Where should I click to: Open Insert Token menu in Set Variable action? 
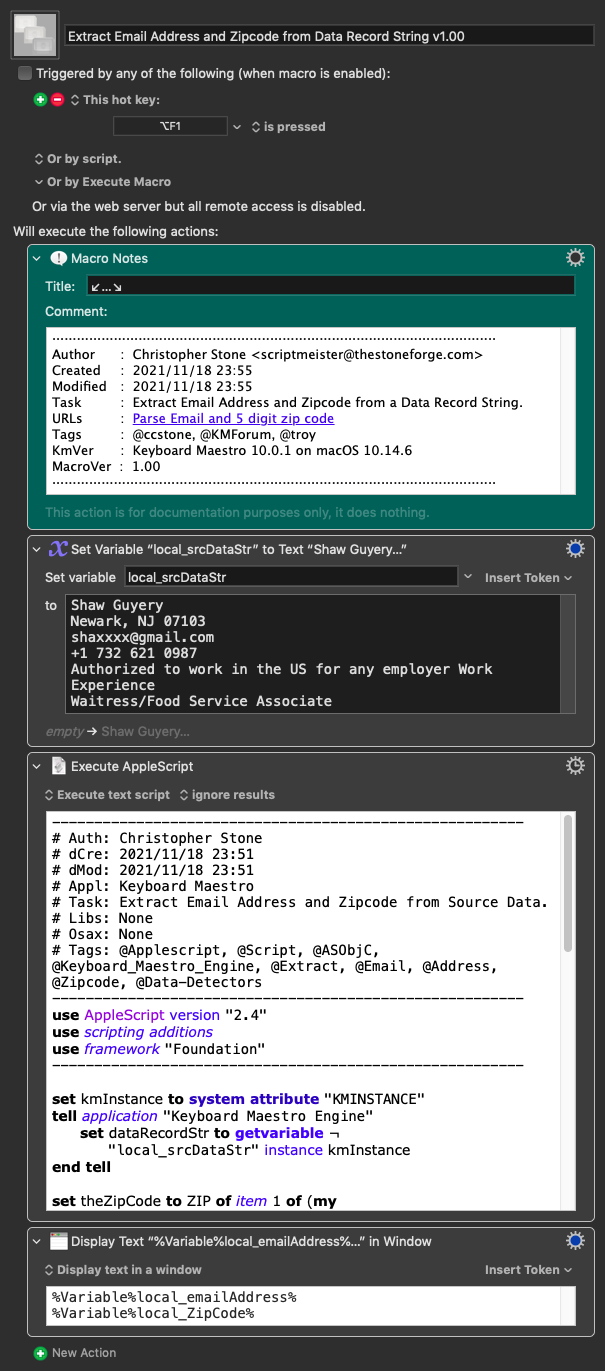pos(528,577)
